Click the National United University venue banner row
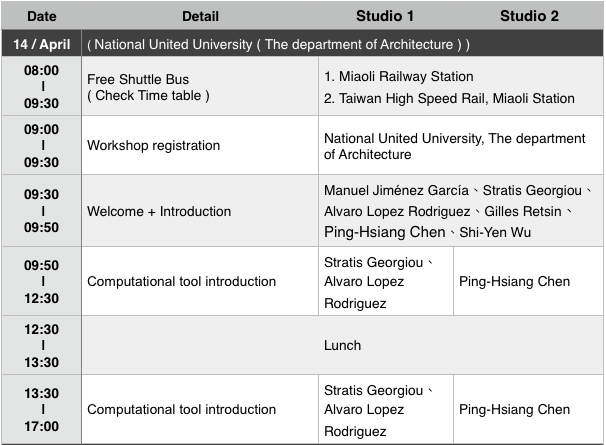 (342, 44)
